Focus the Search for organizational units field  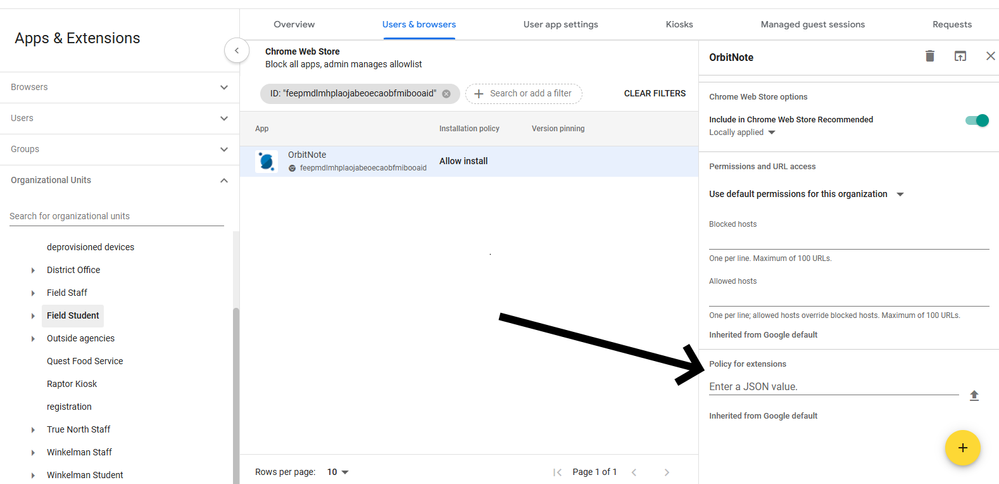[117, 217]
